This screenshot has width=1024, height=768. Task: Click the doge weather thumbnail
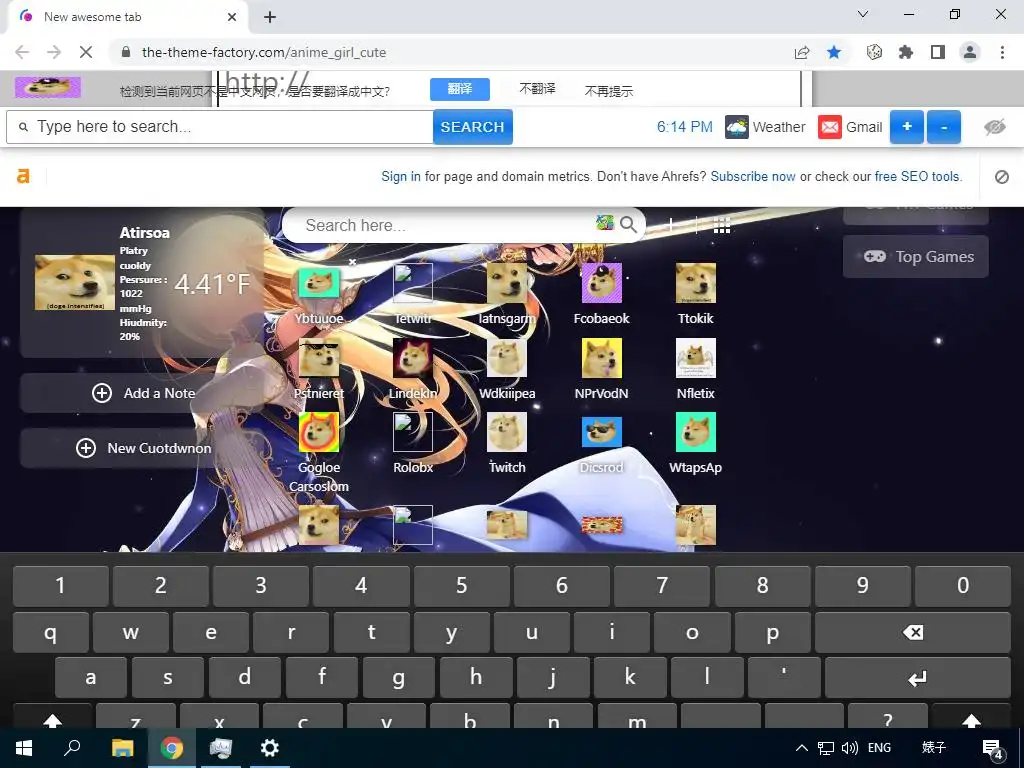(74, 283)
